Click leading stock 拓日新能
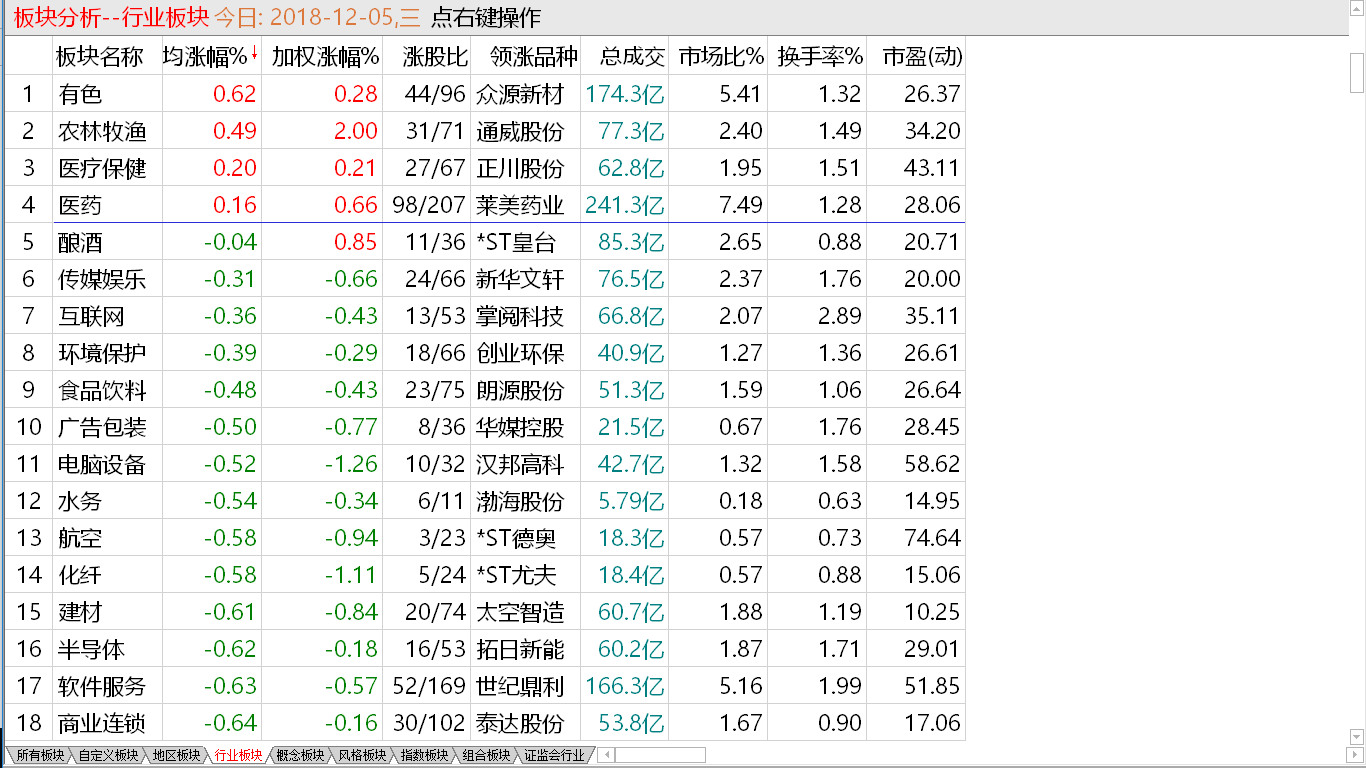 pyautogui.click(x=520, y=649)
